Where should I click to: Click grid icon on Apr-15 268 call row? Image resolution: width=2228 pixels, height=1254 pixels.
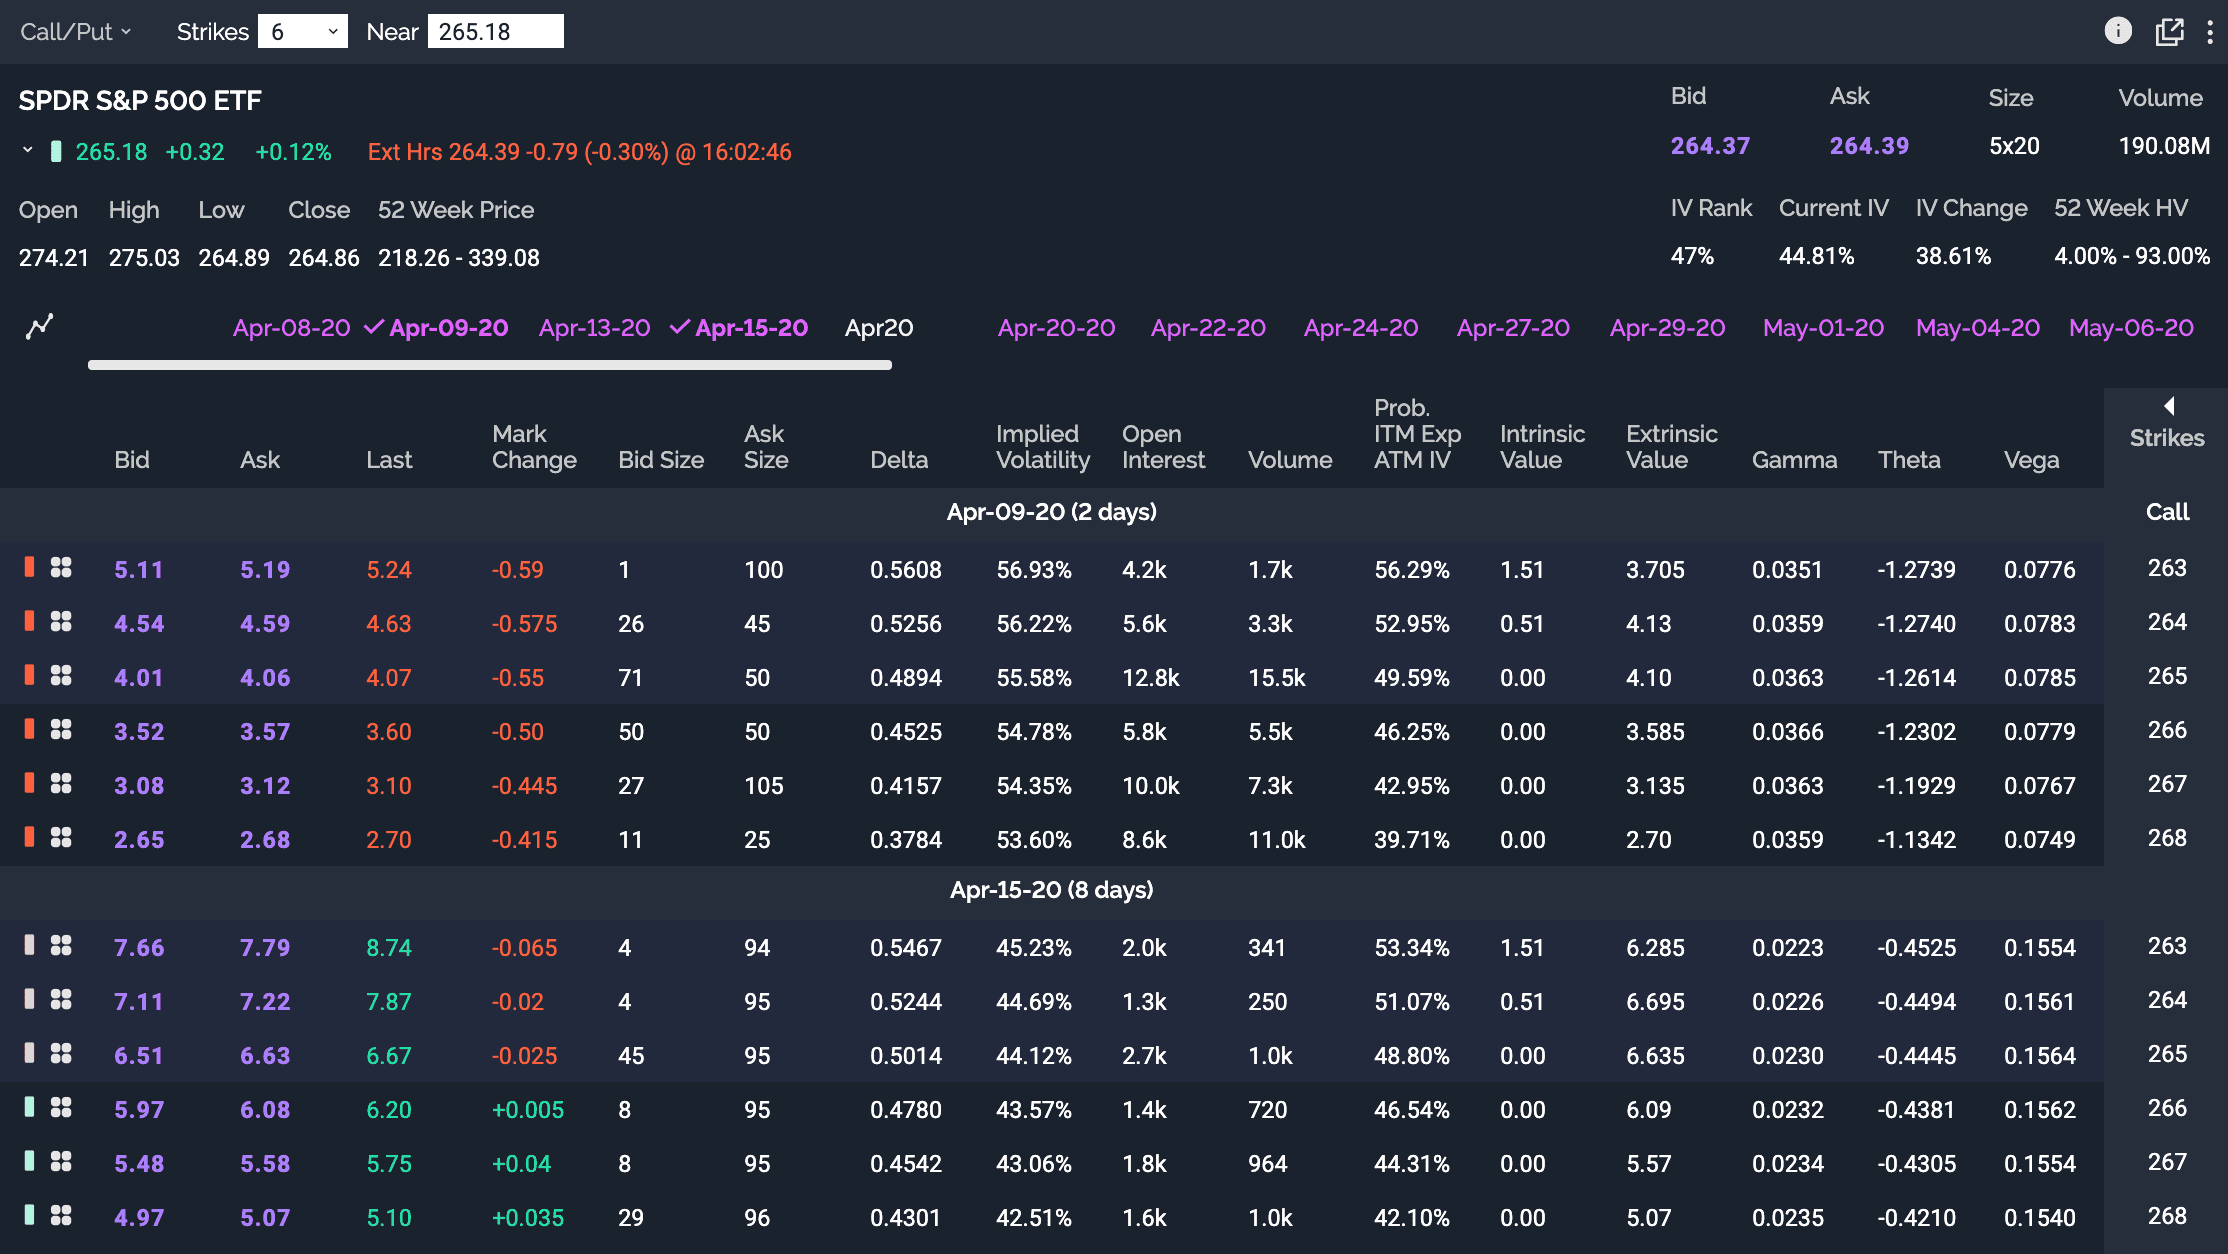(61, 1216)
